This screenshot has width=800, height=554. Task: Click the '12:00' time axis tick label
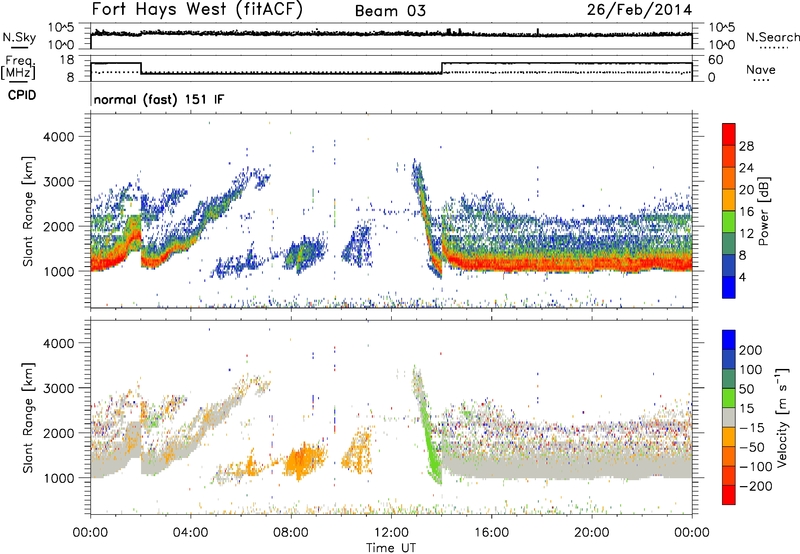coord(391,533)
